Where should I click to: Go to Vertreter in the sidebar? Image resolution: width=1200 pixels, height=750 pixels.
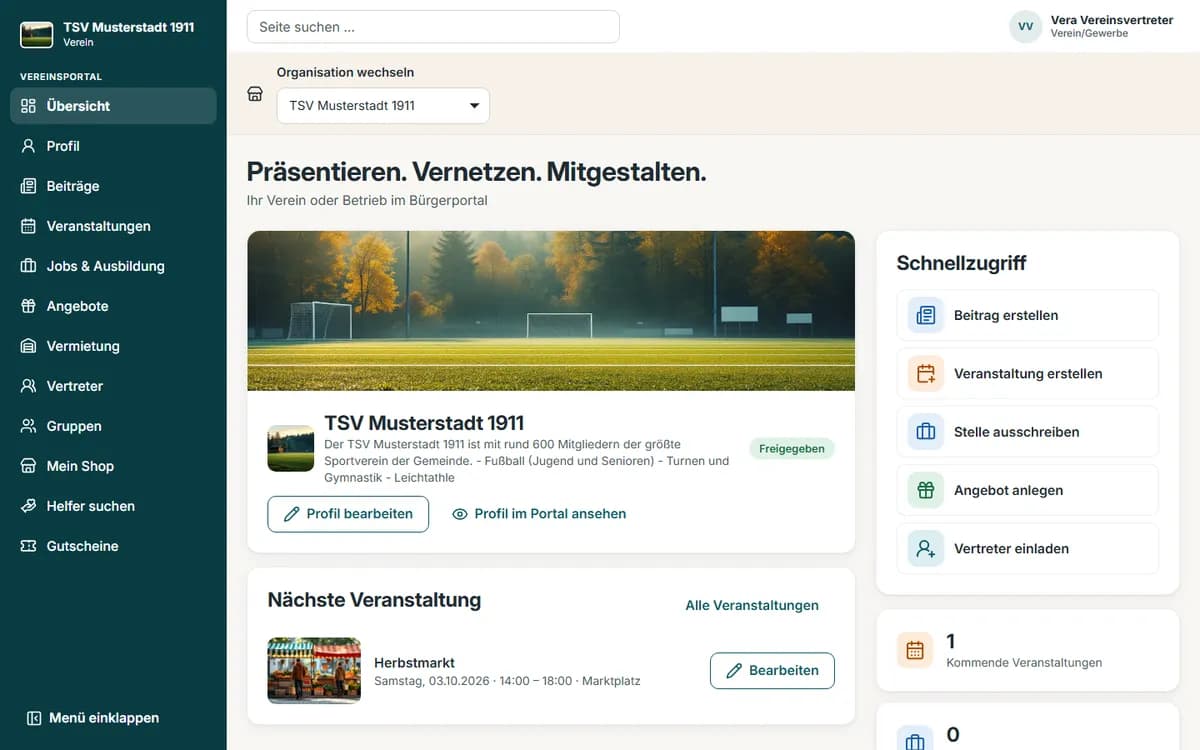pyautogui.click(x=113, y=386)
